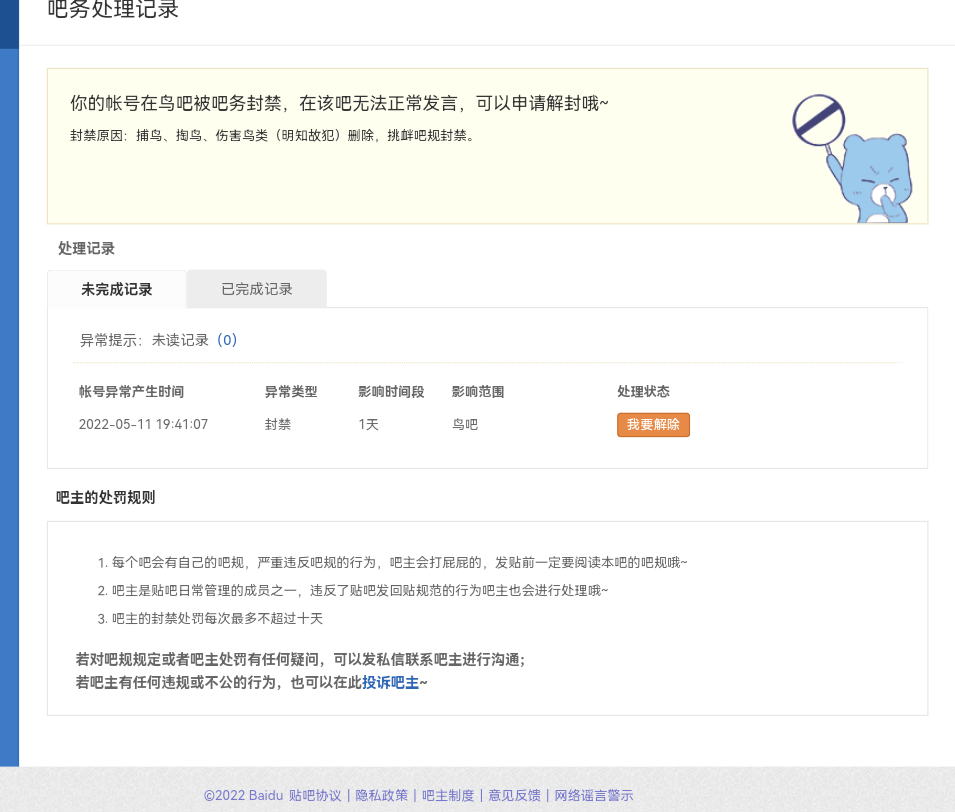The image size is (955, 812).
Task: Click the 异常类型 column header
Action: click(x=291, y=392)
